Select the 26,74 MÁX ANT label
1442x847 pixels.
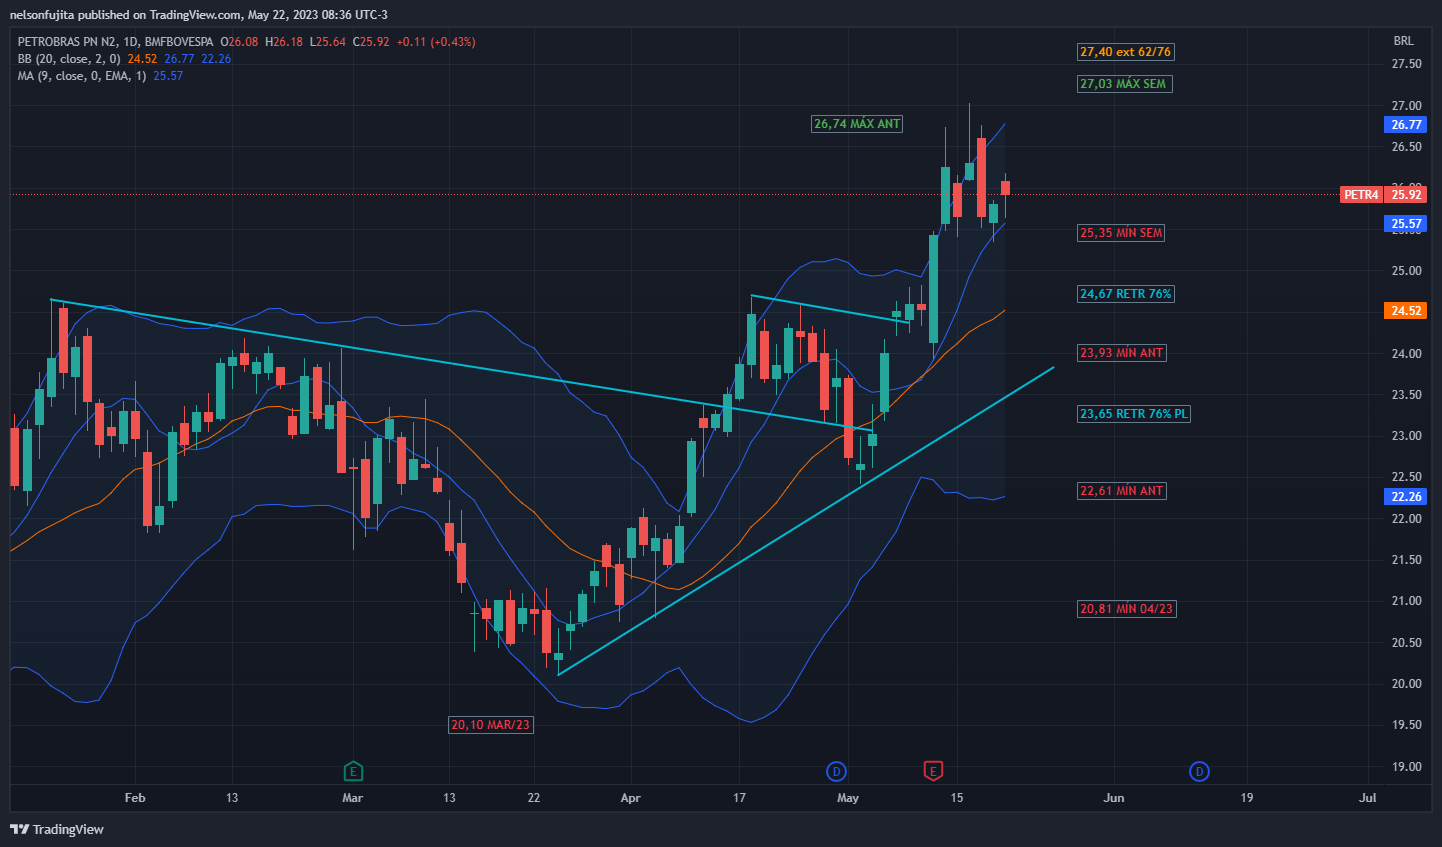(857, 124)
